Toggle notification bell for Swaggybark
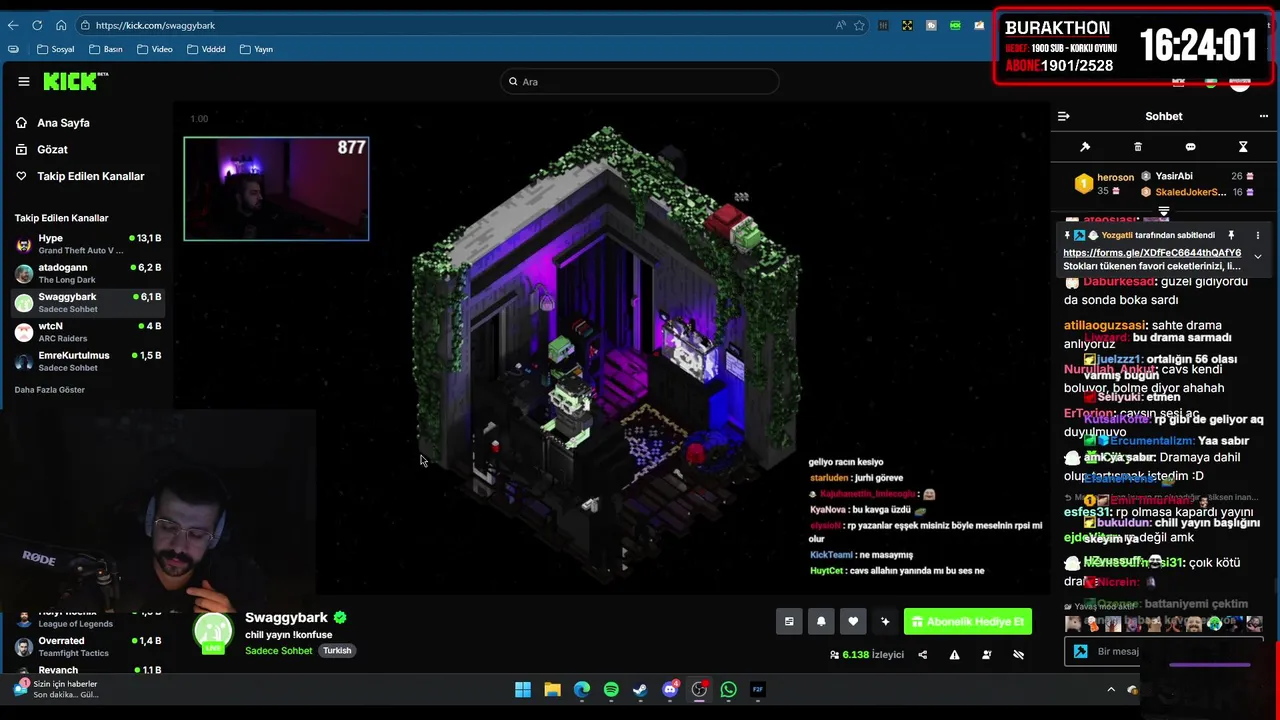The image size is (1280, 720). [821, 622]
